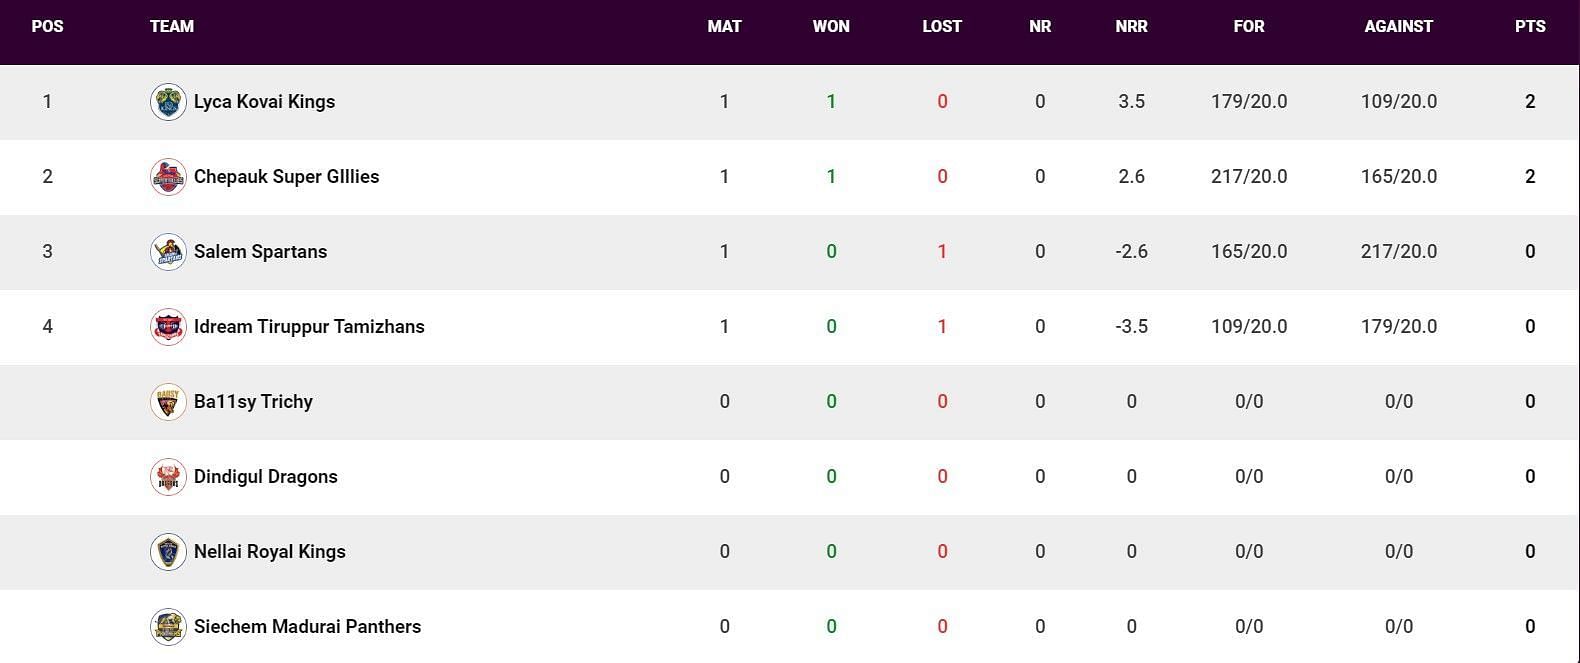Click the Ba11sy Trichy team logo

pyautogui.click(x=168, y=402)
